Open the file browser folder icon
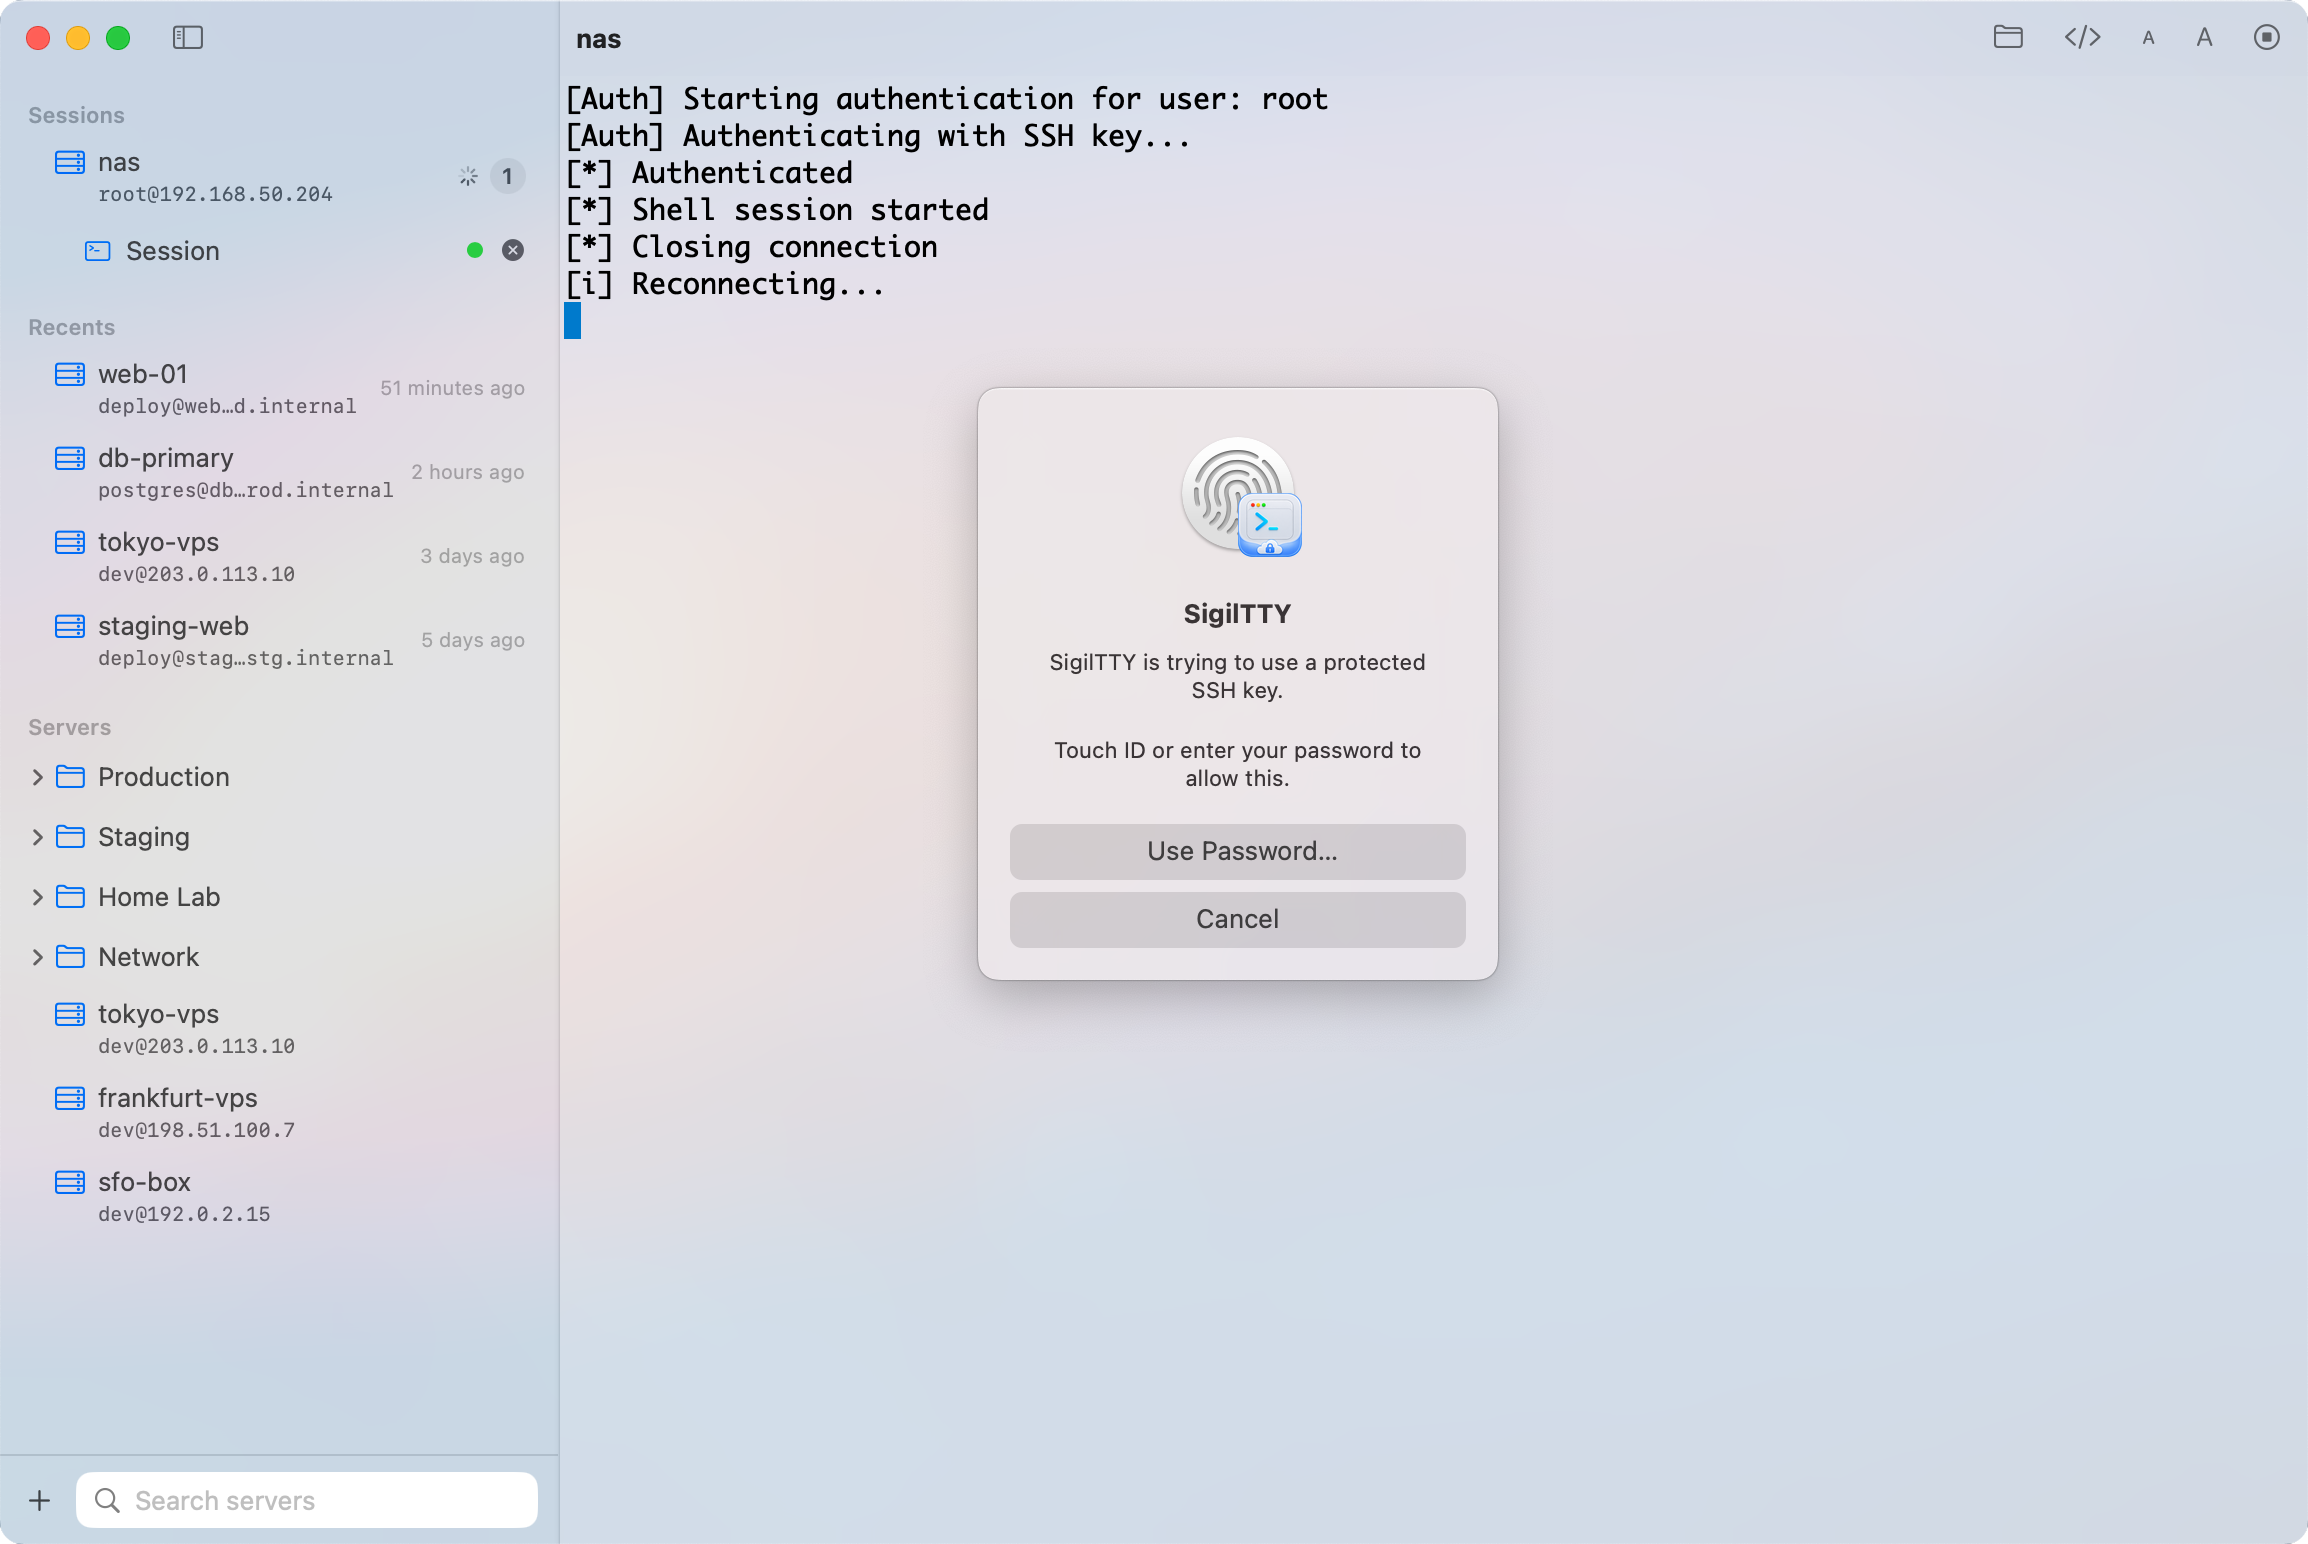Viewport: 2308px width, 1544px height. pyautogui.click(x=2008, y=38)
